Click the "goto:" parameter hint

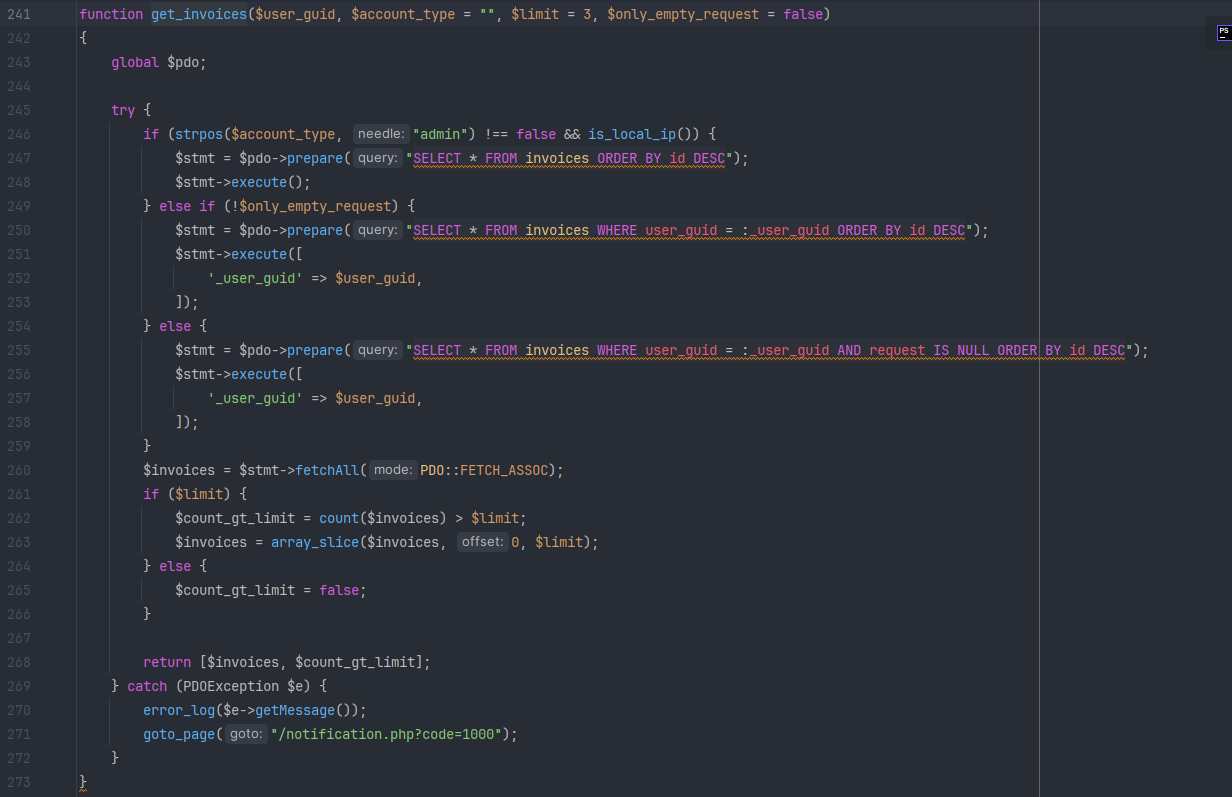245,734
